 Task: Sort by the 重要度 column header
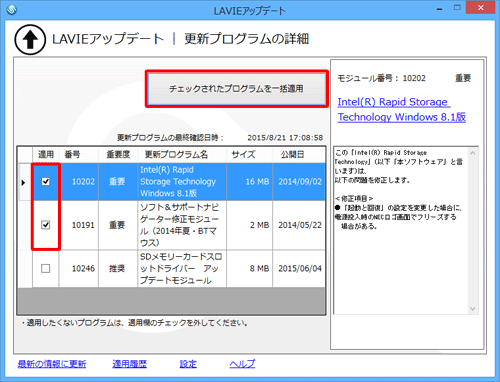coord(118,154)
